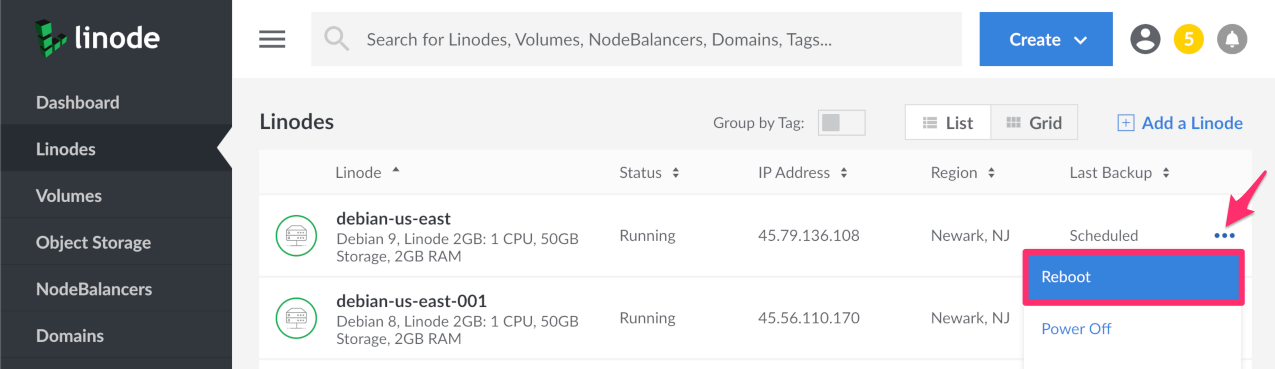Click Newark, NJ region for debian-us-east
This screenshot has width=1275, height=369.
pyautogui.click(x=969, y=236)
